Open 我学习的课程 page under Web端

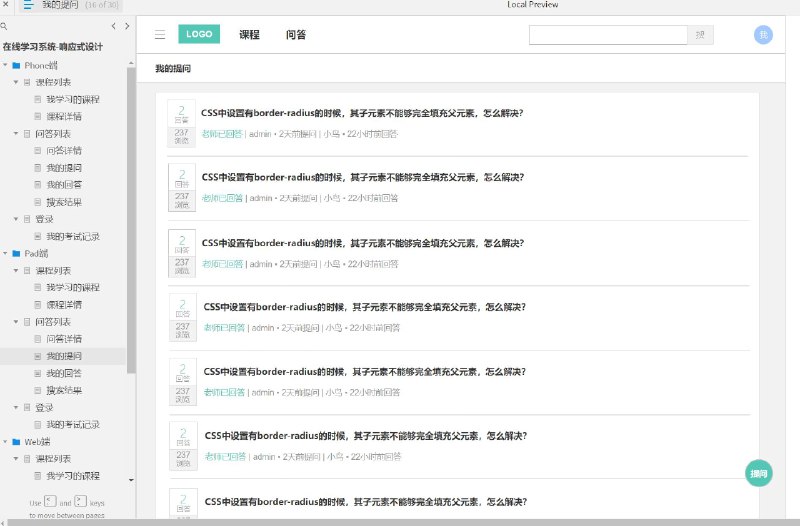pos(73,476)
